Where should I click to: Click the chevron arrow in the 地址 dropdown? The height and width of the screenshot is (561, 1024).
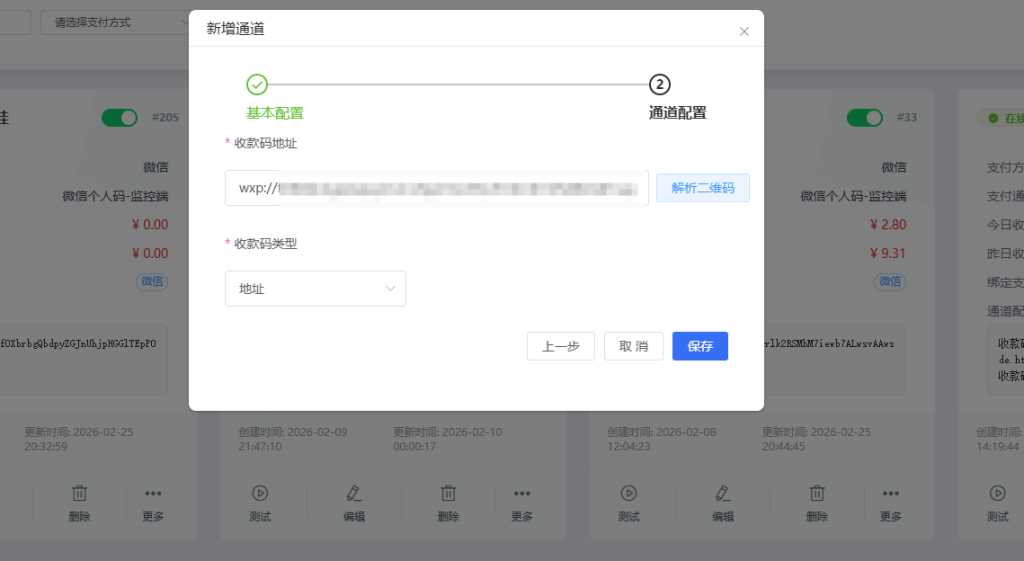click(391, 289)
